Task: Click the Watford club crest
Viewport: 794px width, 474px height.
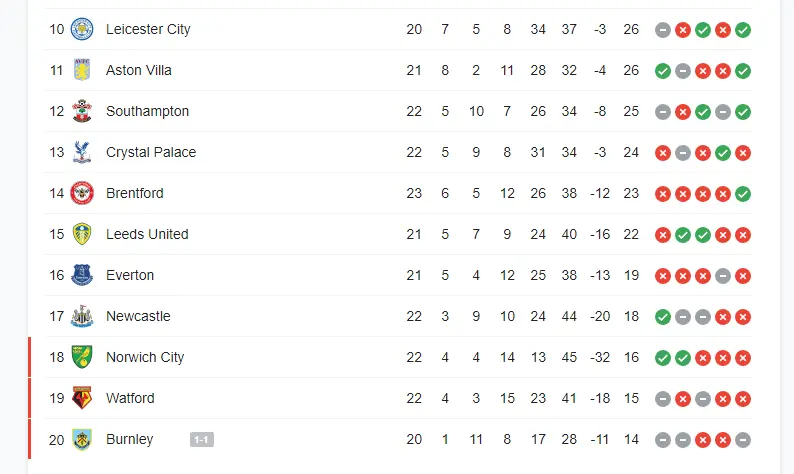Action: 82,398
